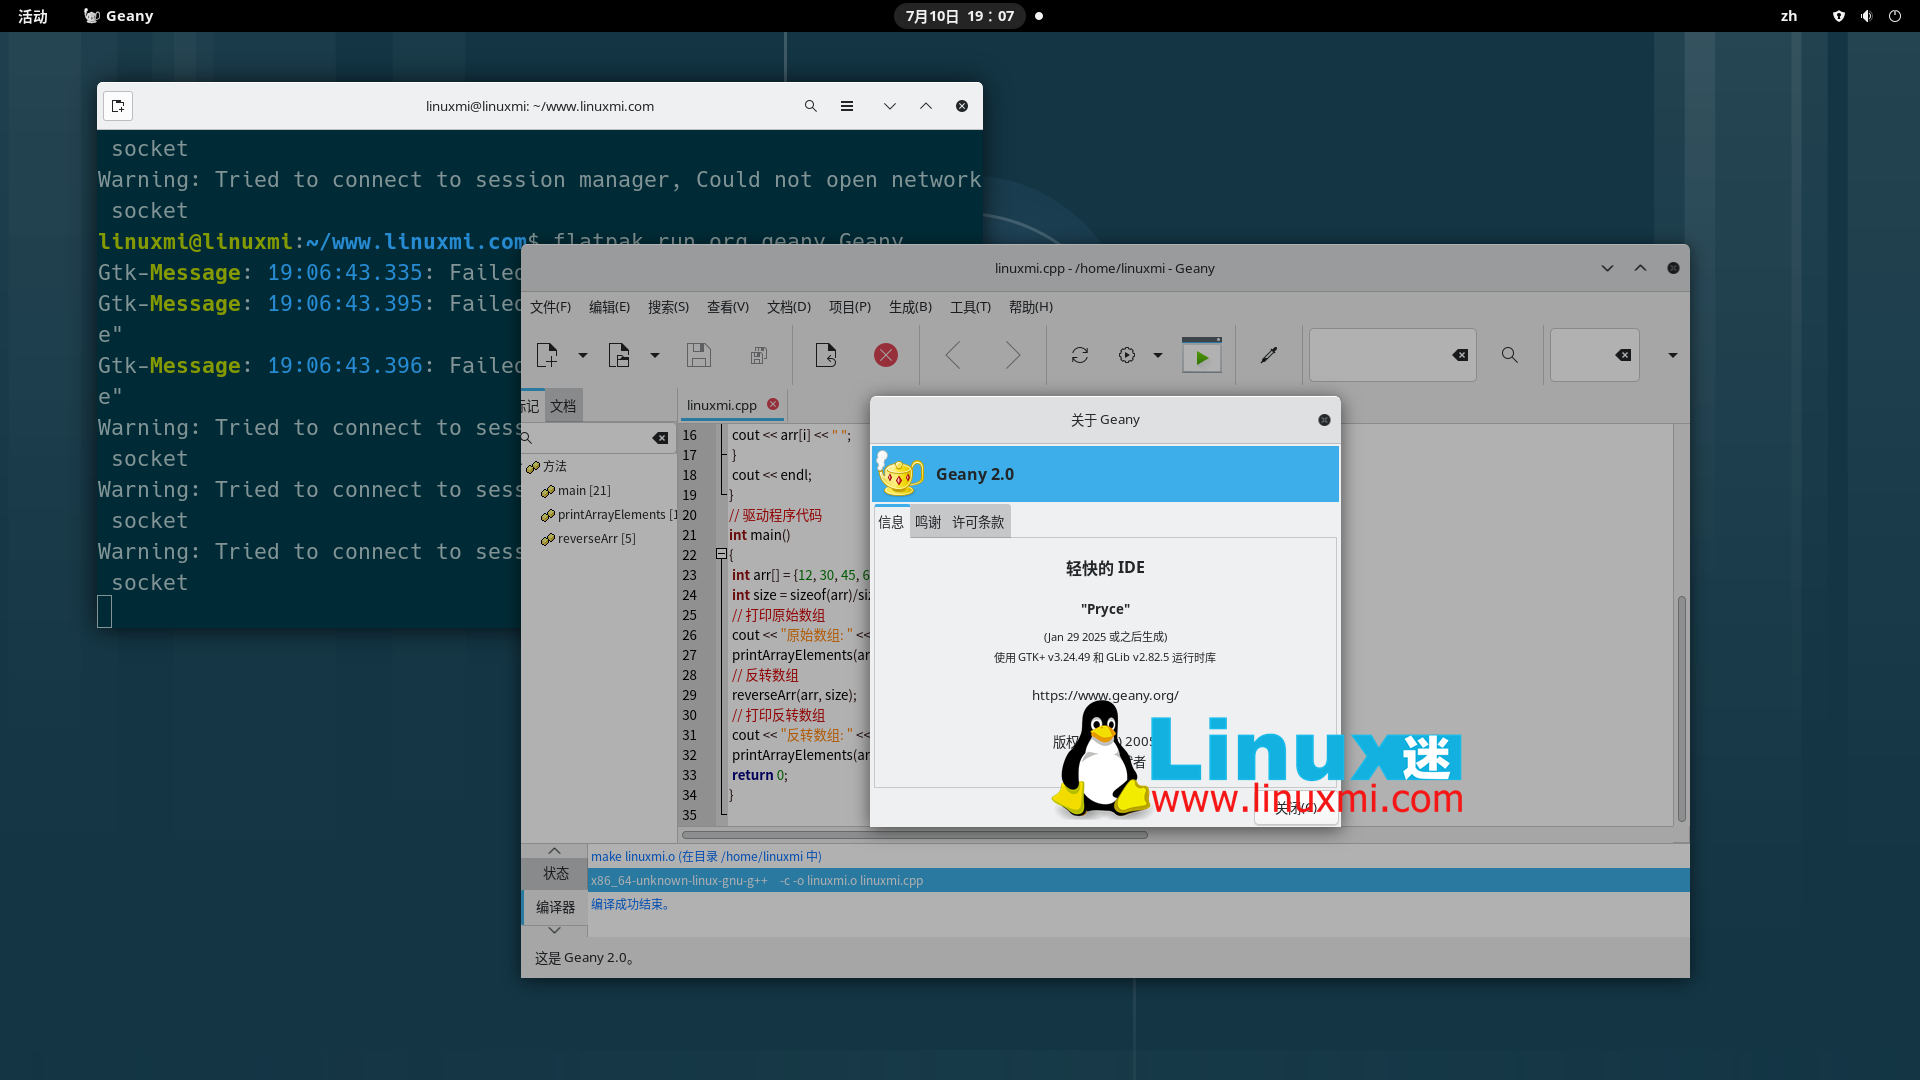Collapse the code fold at line 22
Screen dimensions: 1920x1080
click(721, 554)
